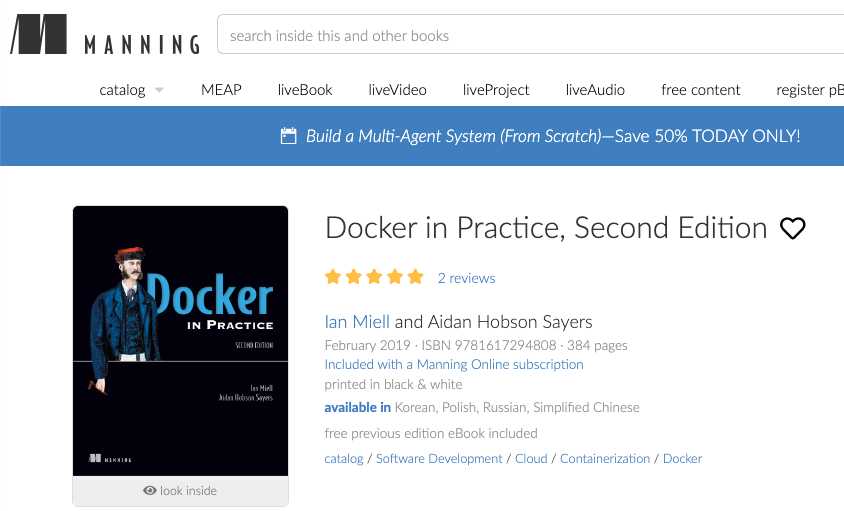
Task: Go to the liveBook section
Action: (305, 90)
